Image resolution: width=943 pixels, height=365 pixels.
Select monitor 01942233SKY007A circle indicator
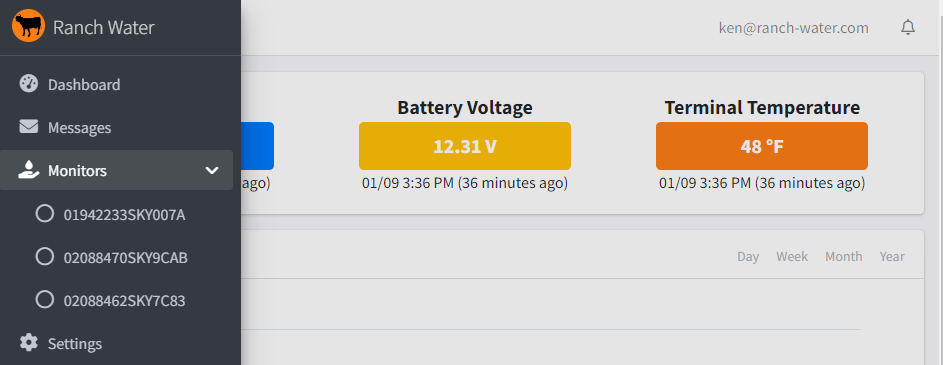point(45,213)
